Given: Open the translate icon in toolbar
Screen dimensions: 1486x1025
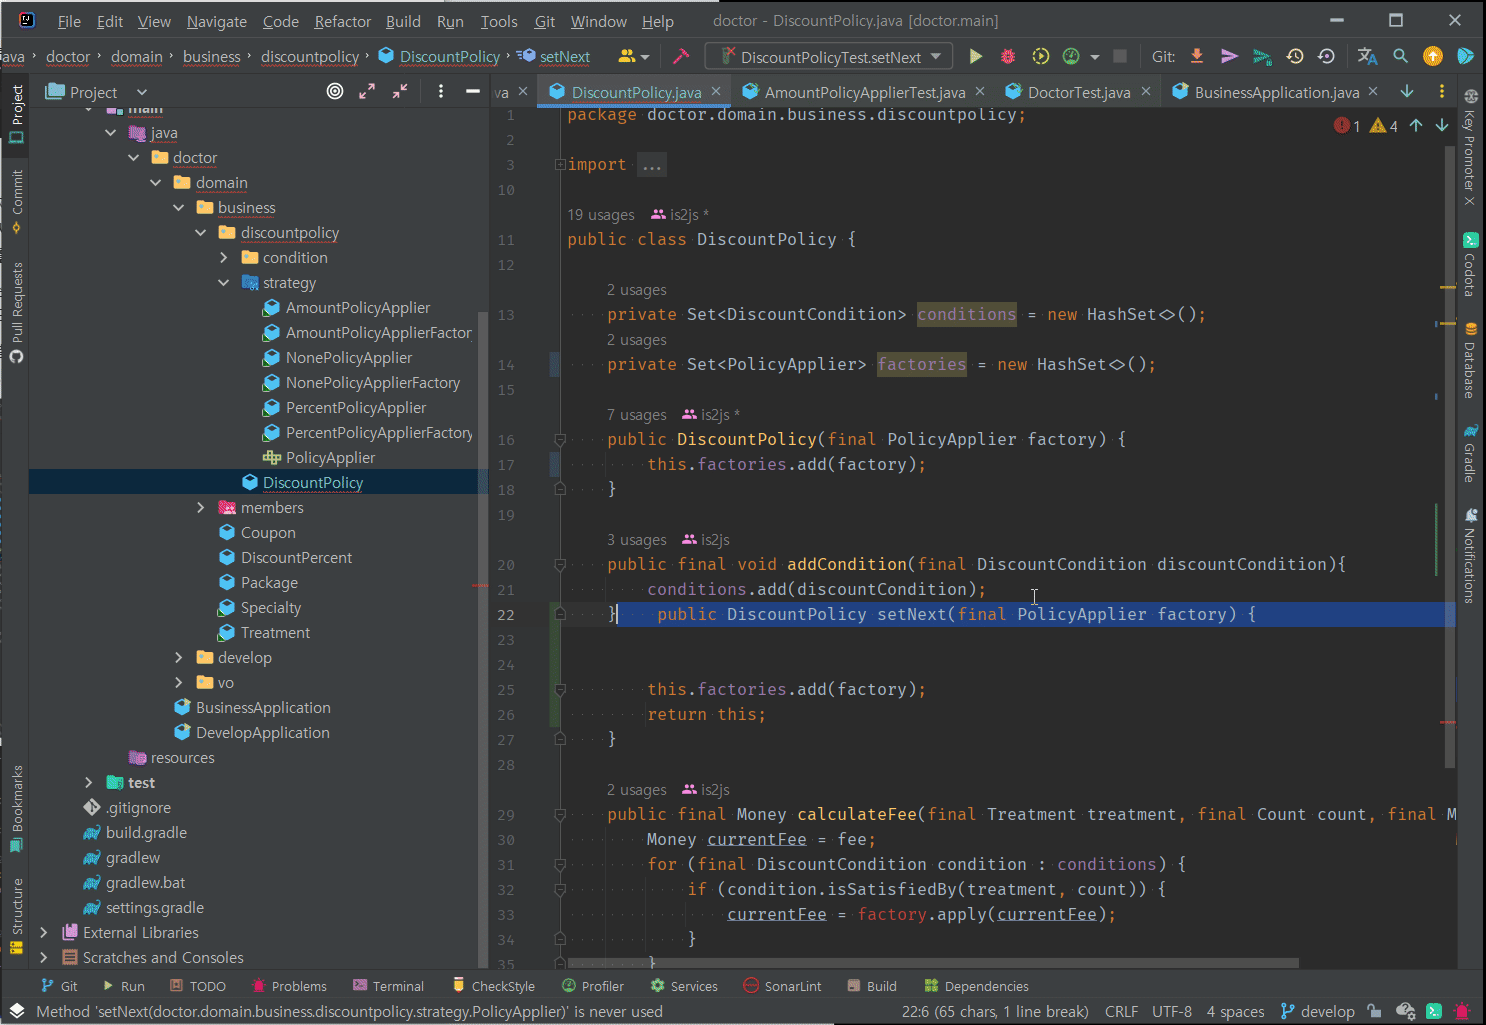Looking at the screenshot, I should 1367,57.
